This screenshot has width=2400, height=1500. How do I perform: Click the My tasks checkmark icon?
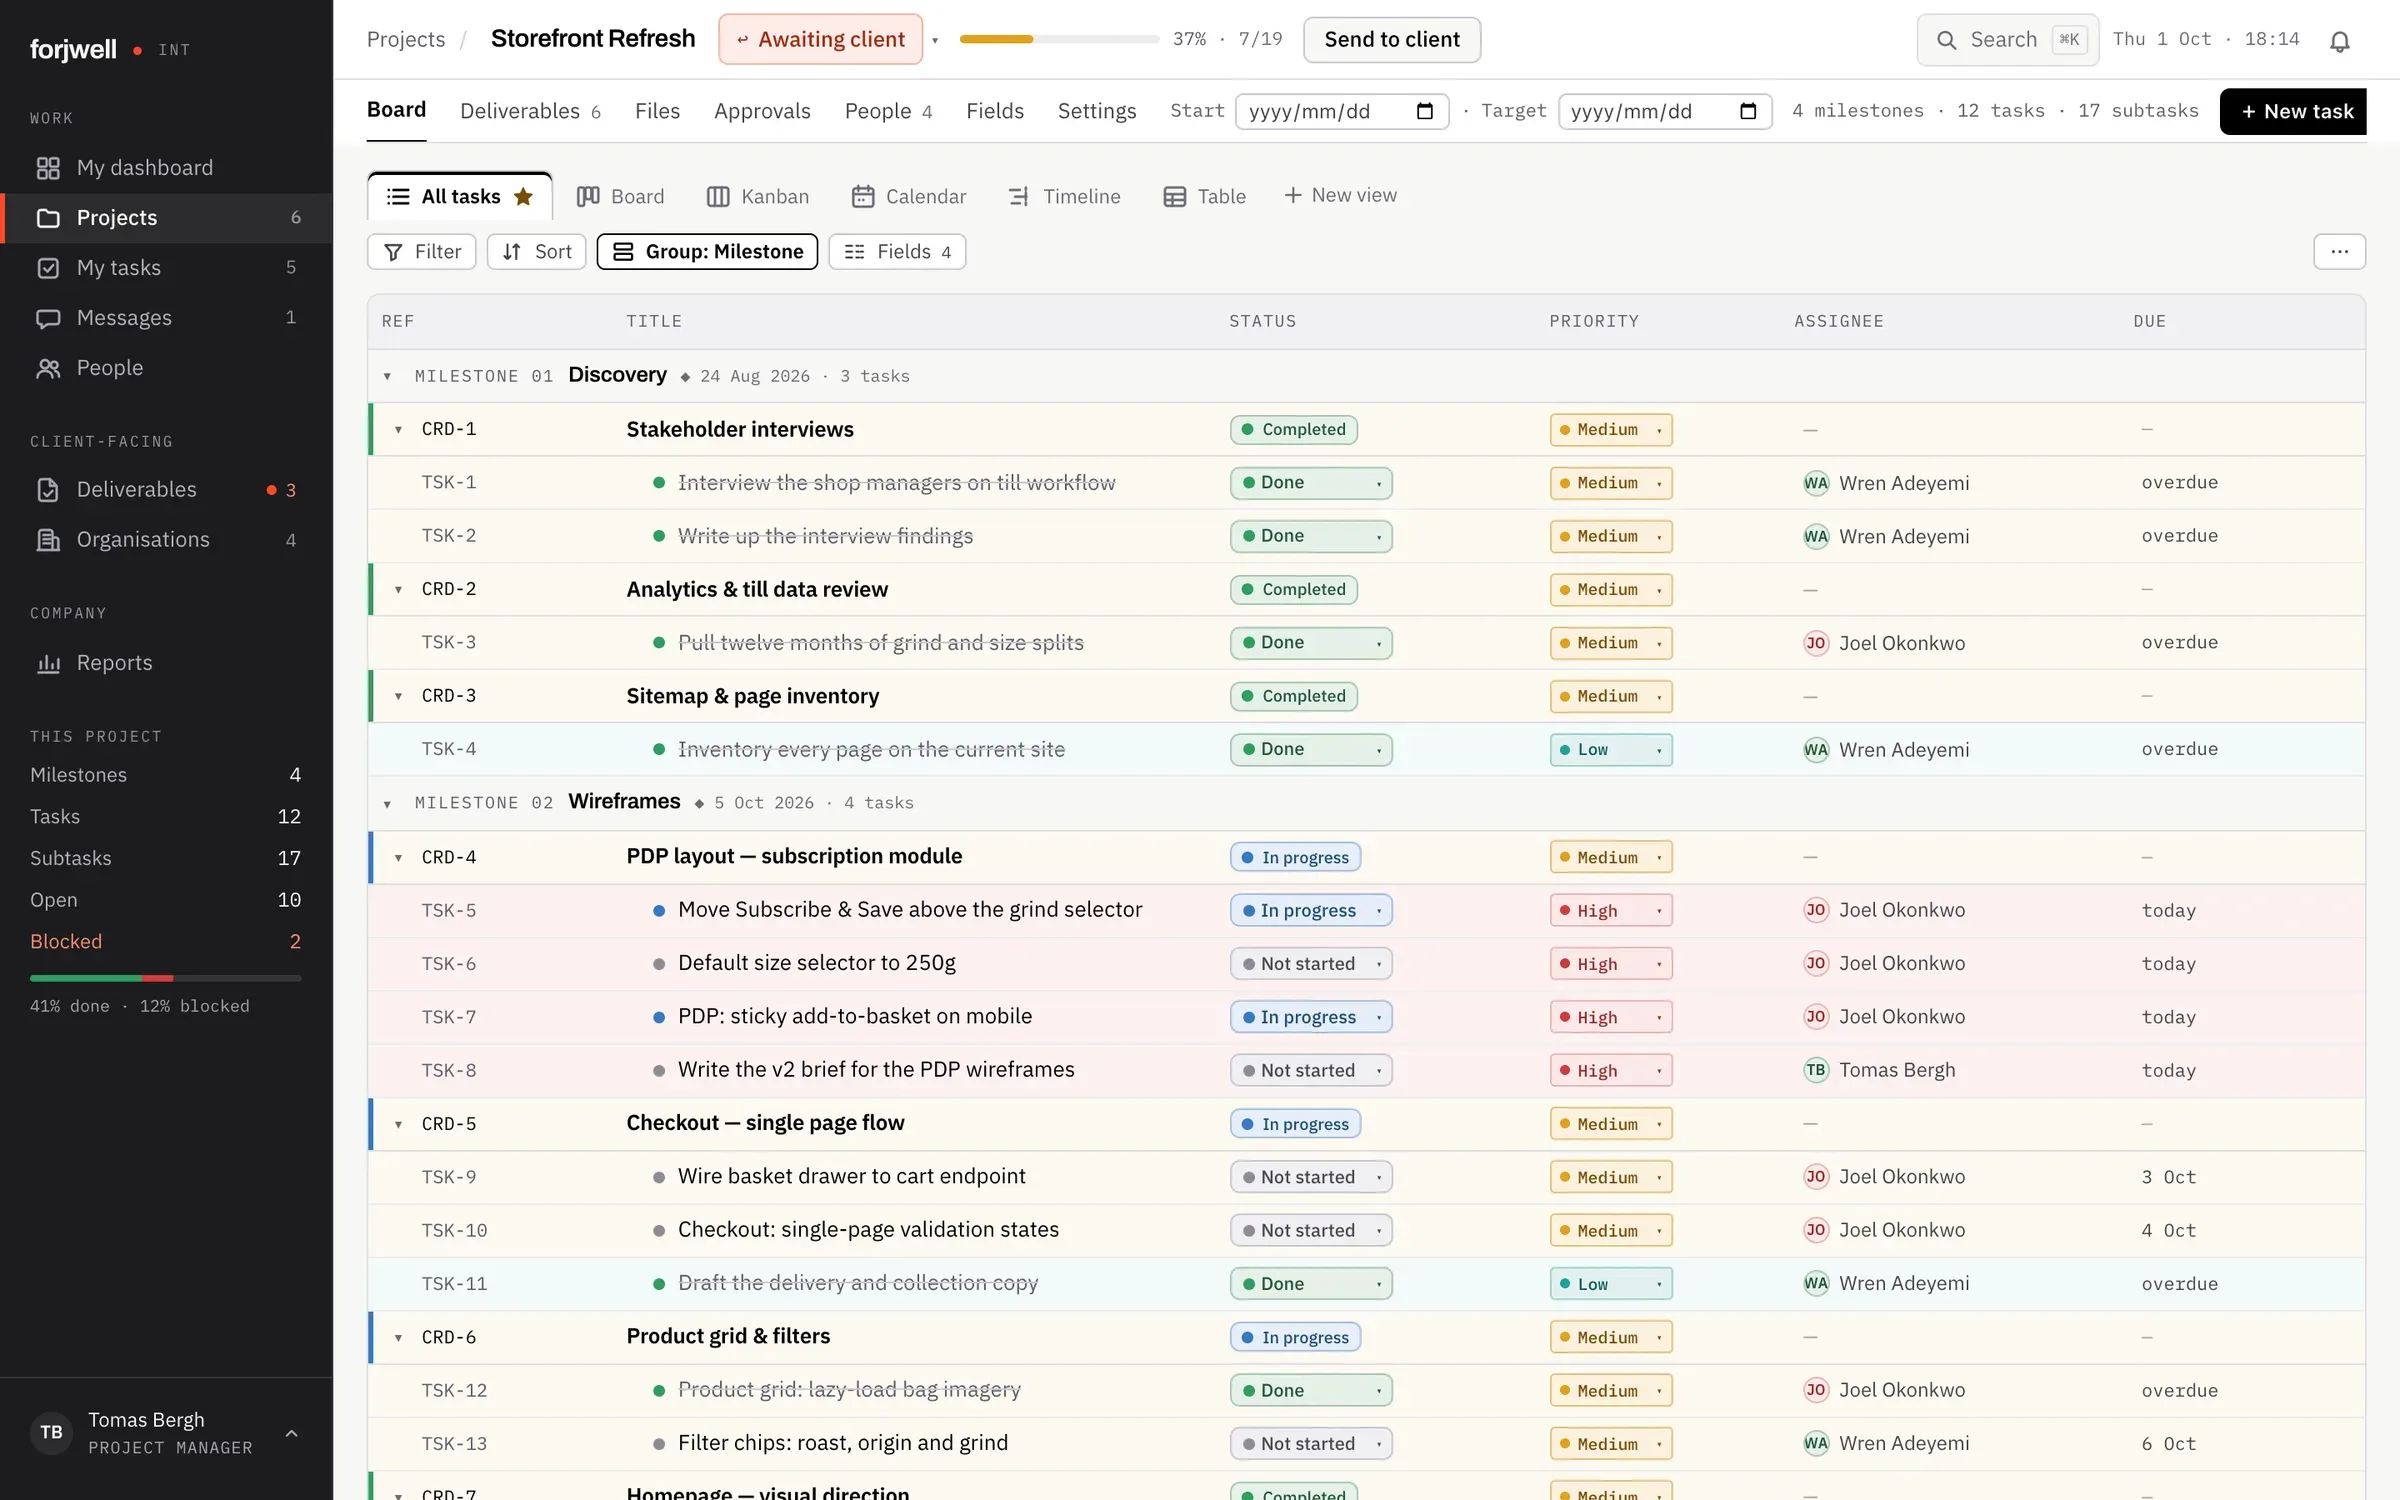coord(48,268)
